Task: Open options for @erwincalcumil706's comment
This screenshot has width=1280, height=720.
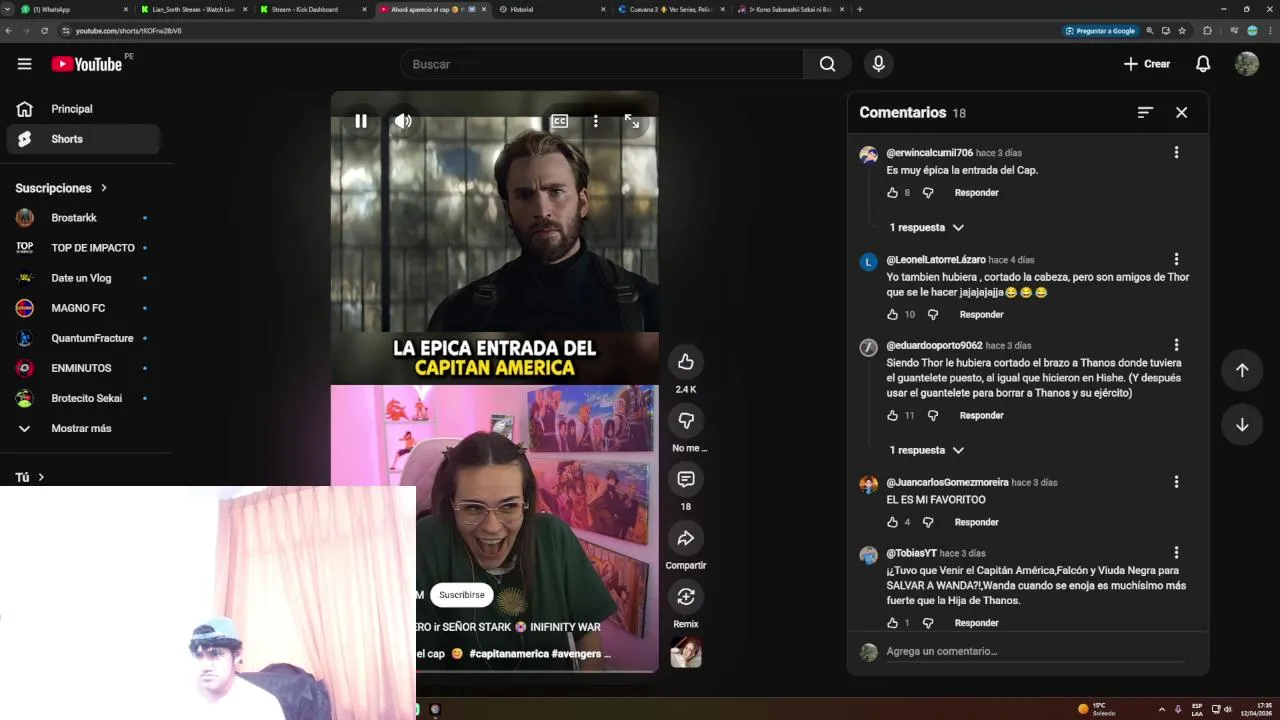Action: click(1176, 152)
